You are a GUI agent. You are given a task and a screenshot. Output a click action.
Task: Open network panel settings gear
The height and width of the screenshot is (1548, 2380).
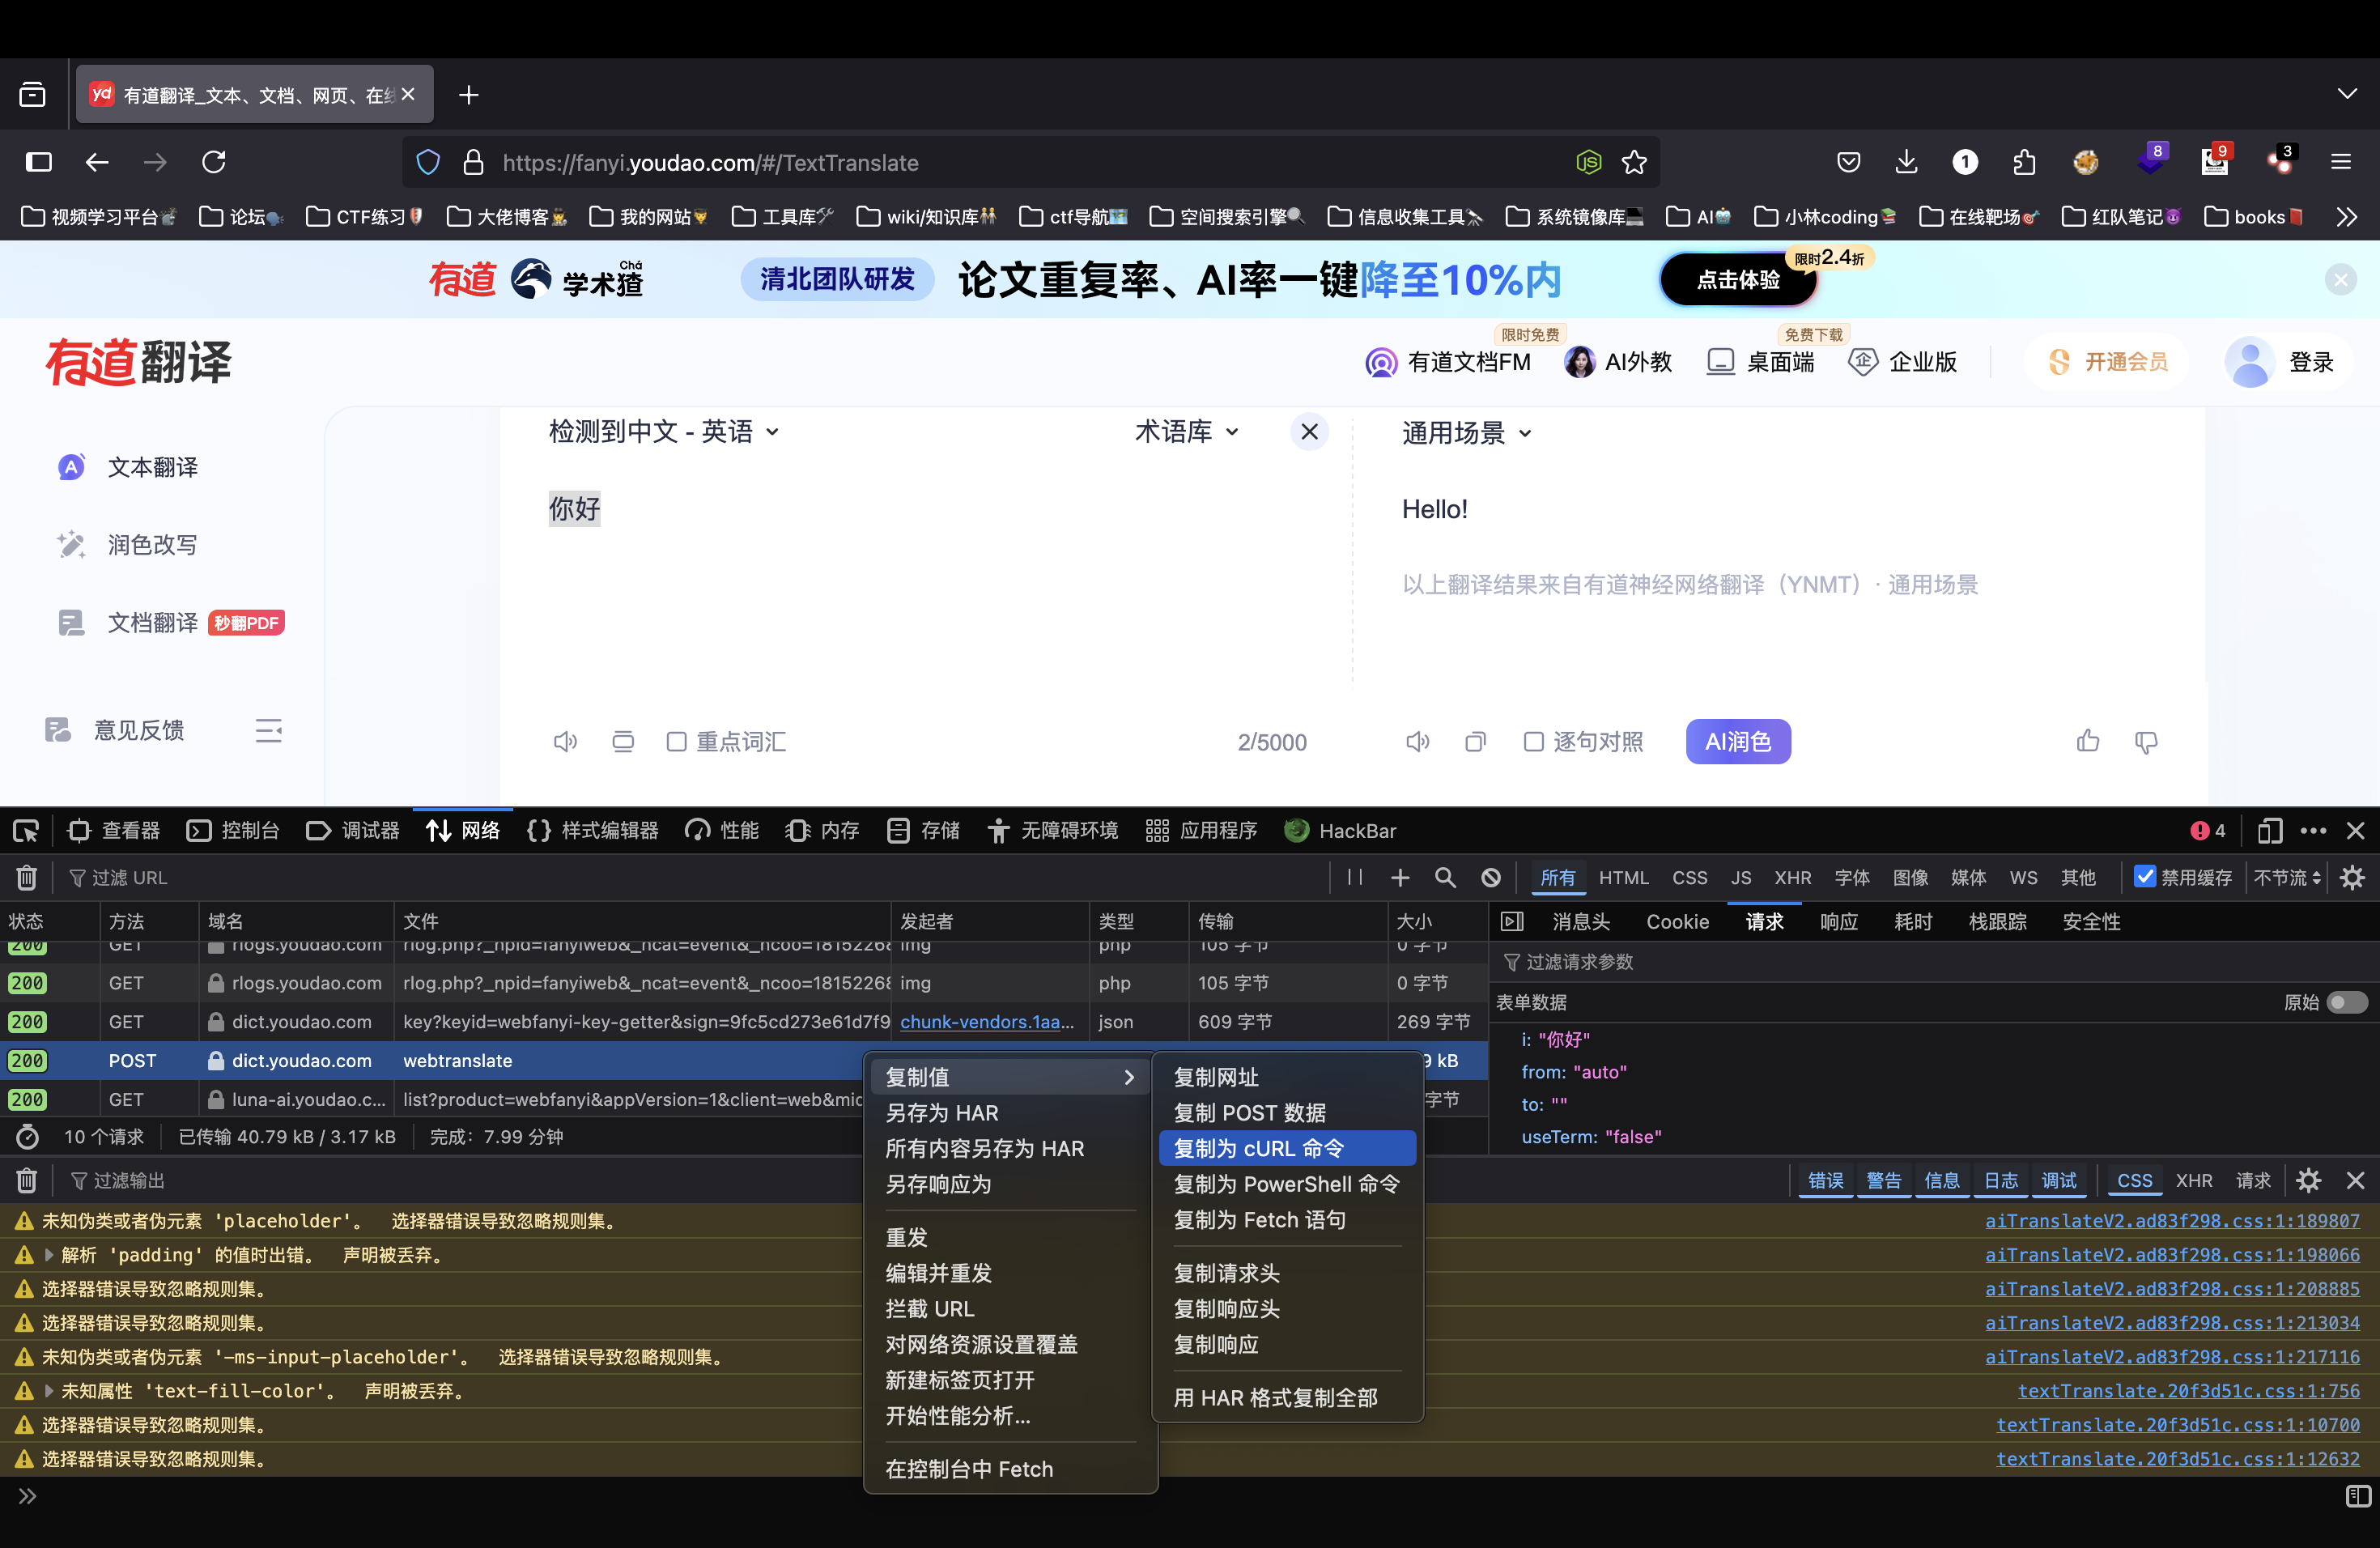point(2353,877)
